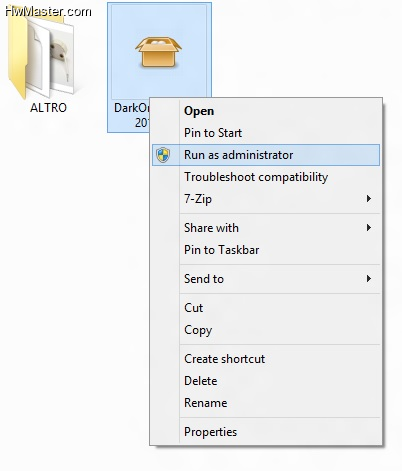Select the DarkOr installer package icon
This screenshot has width=402, height=471.
(159, 52)
